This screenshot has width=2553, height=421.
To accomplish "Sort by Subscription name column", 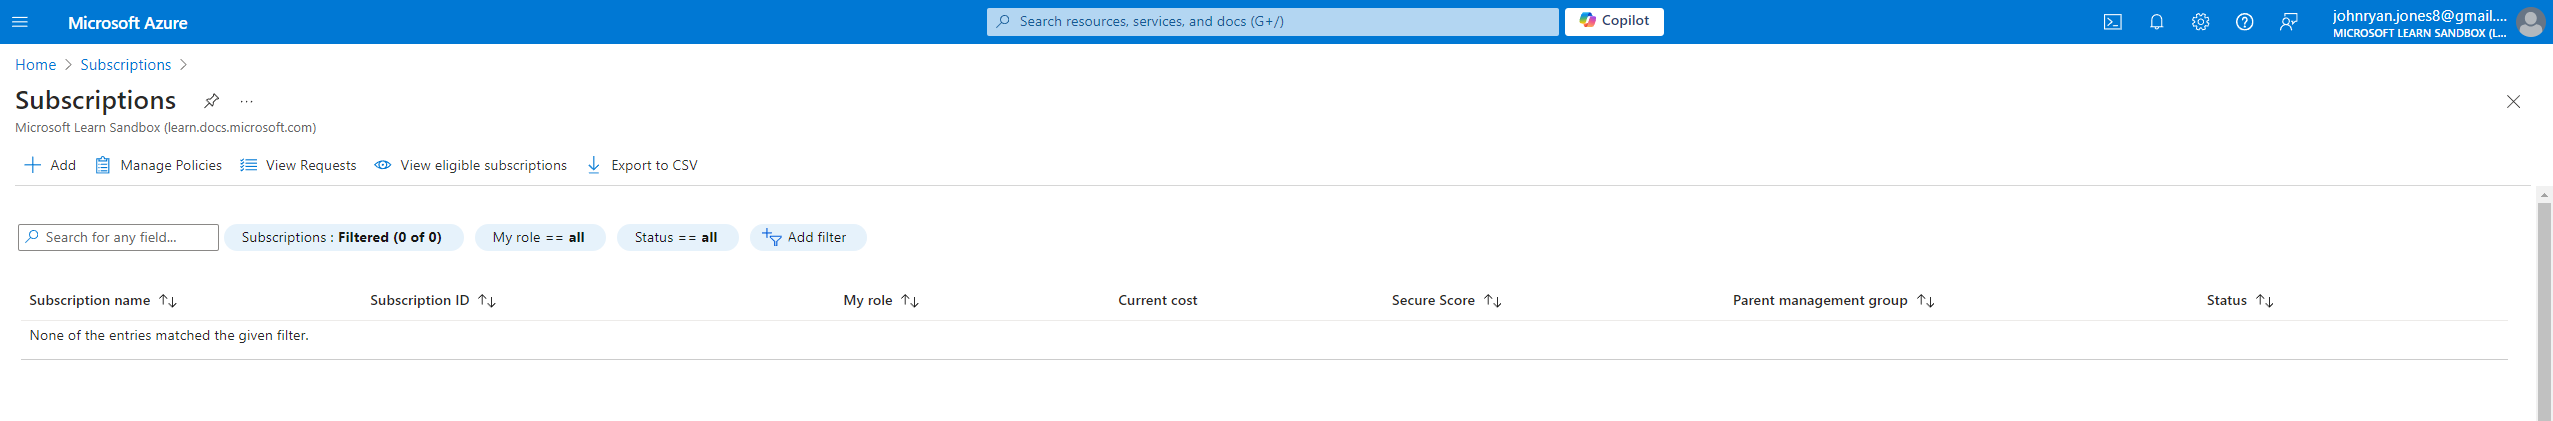I will (x=103, y=300).
